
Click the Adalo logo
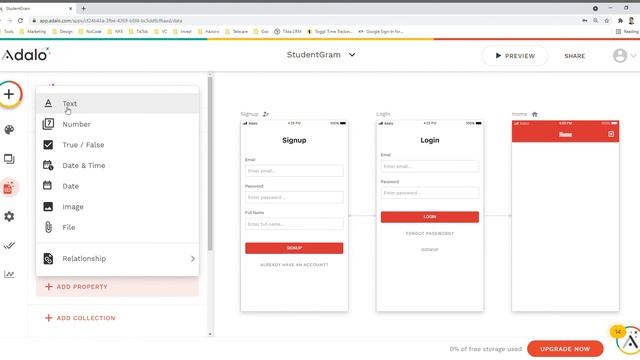point(25,54)
